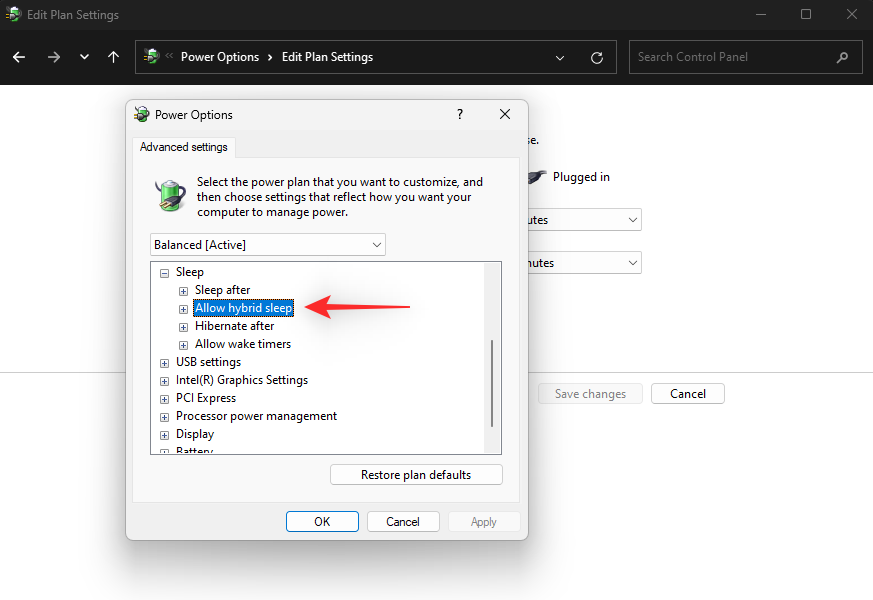Click the Apply button in dialog

483,522
